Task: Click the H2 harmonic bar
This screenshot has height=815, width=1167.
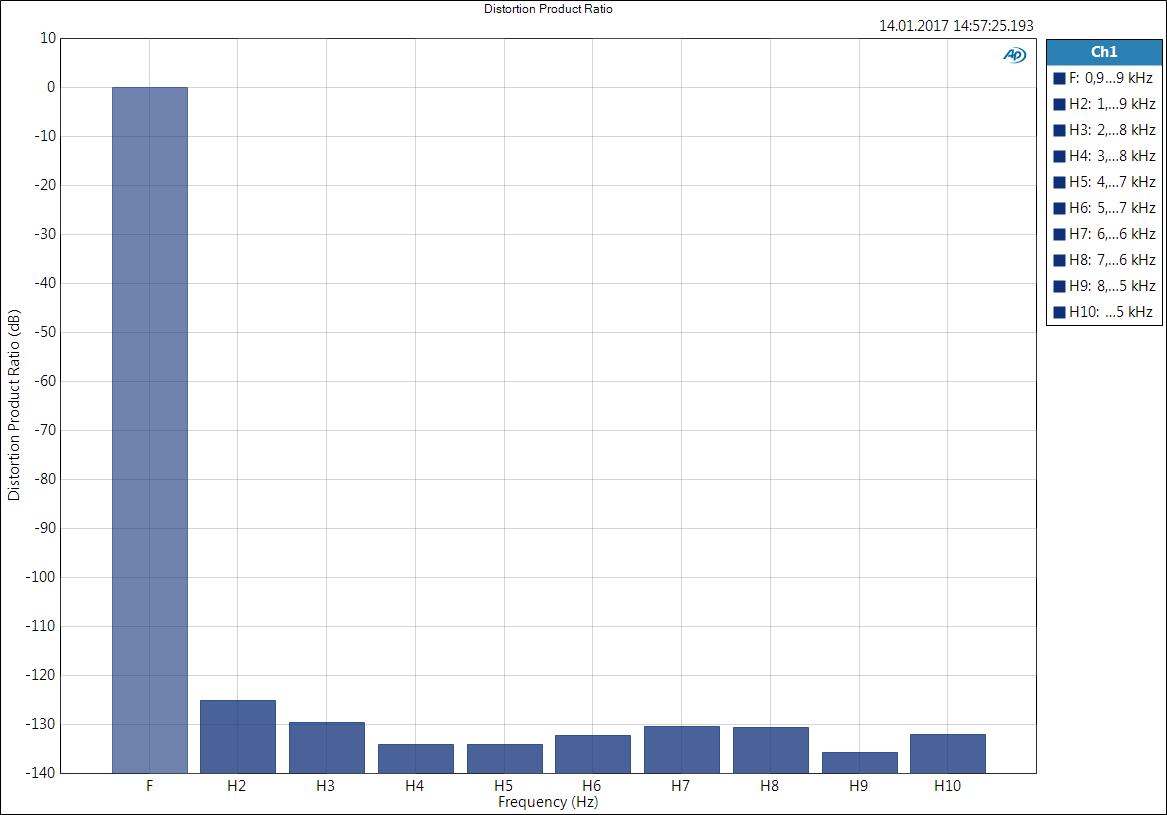Action: (238, 737)
